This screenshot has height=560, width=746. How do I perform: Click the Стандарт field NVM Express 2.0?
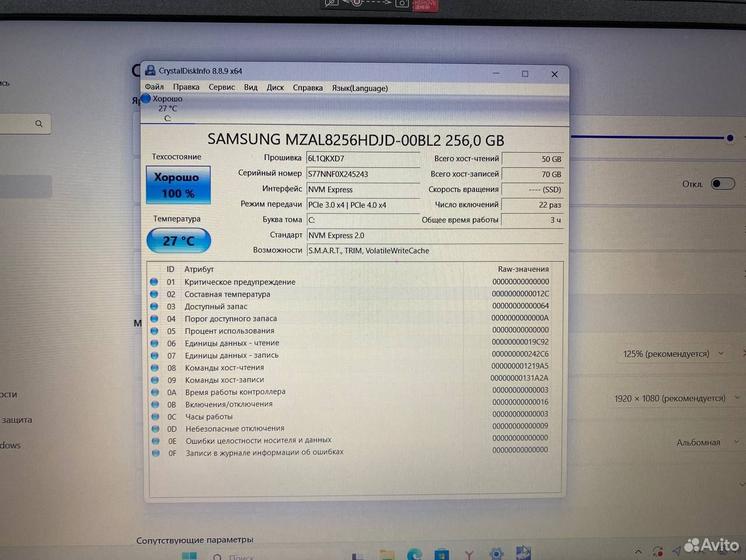pyautogui.click(x=435, y=235)
